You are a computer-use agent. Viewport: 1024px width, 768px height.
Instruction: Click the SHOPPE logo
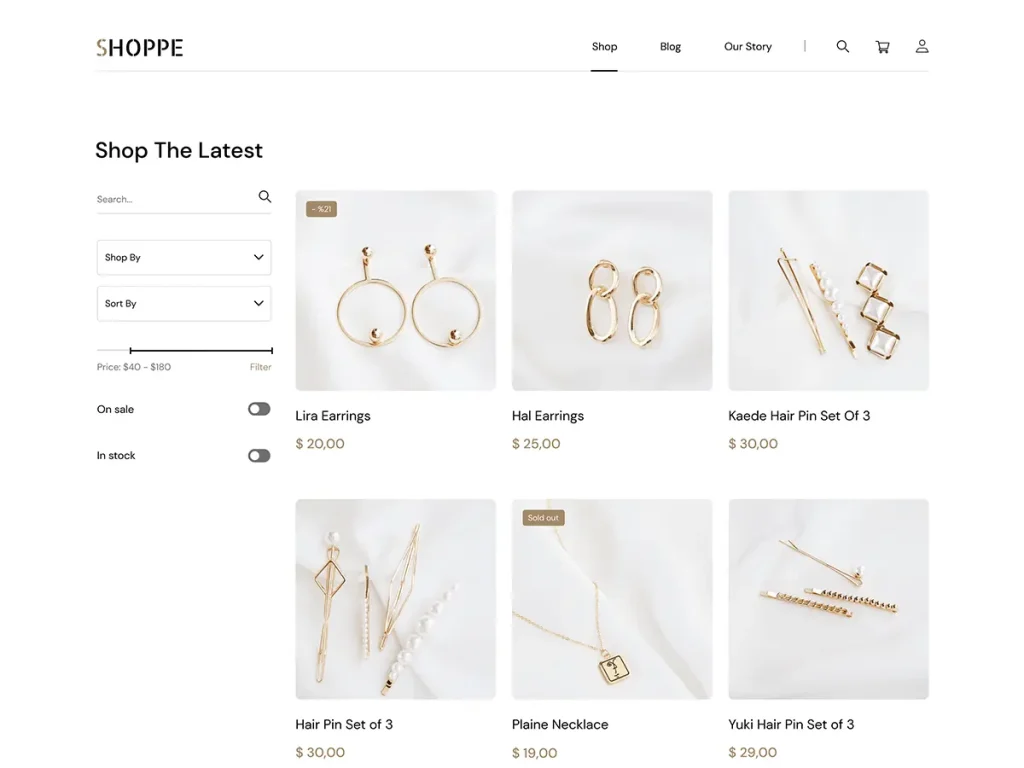point(139,47)
